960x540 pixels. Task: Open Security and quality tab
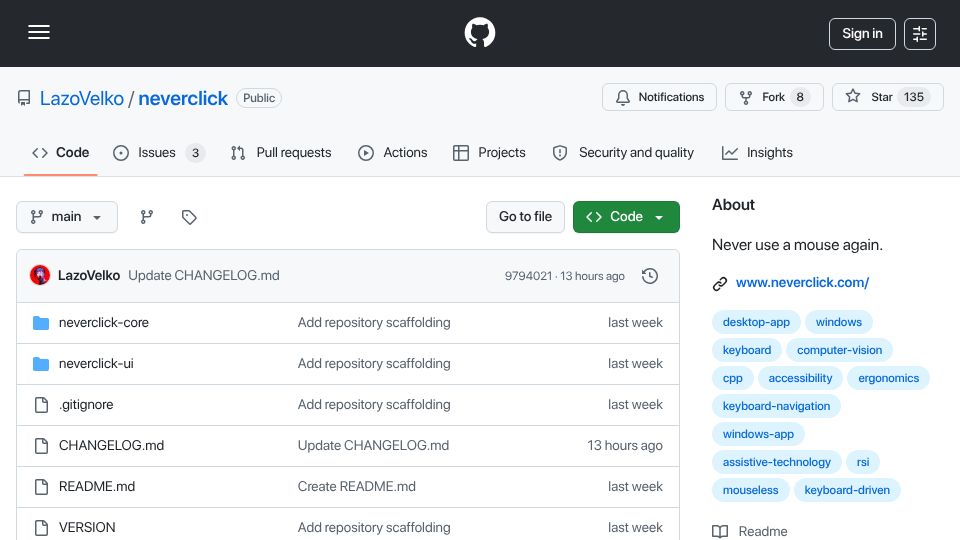coord(623,152)
